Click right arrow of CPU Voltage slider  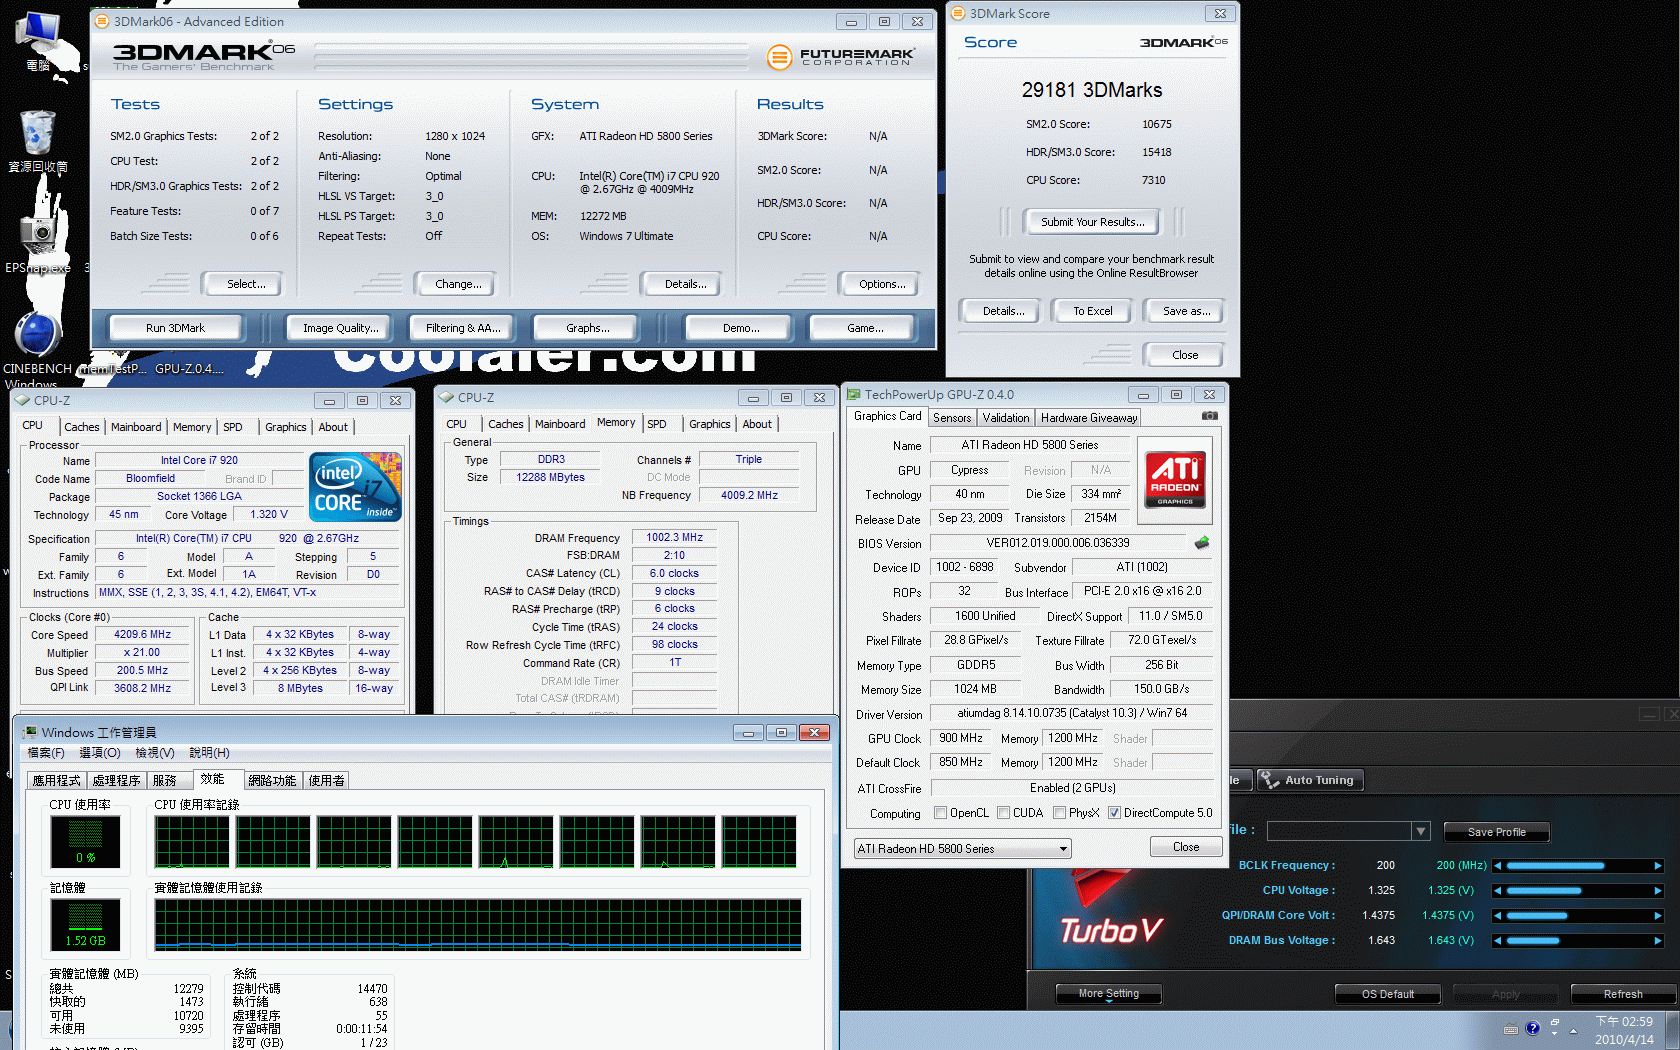[x=1657, y=891]
